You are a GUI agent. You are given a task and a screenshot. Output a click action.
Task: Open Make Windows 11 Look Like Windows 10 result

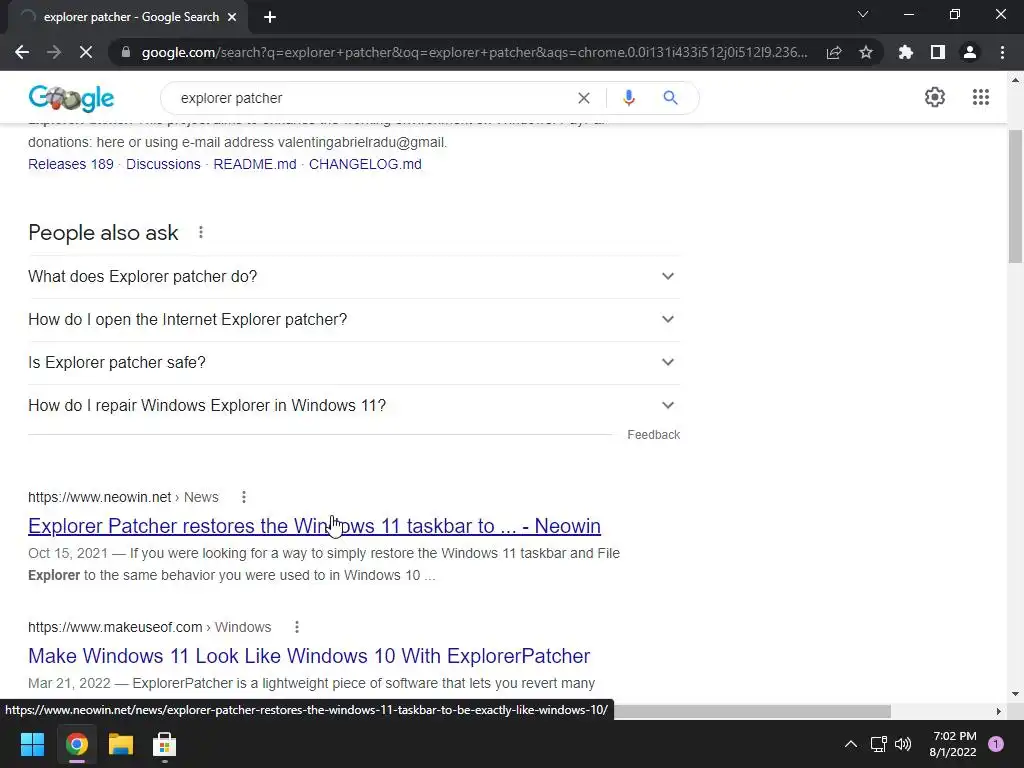[309, 656]
